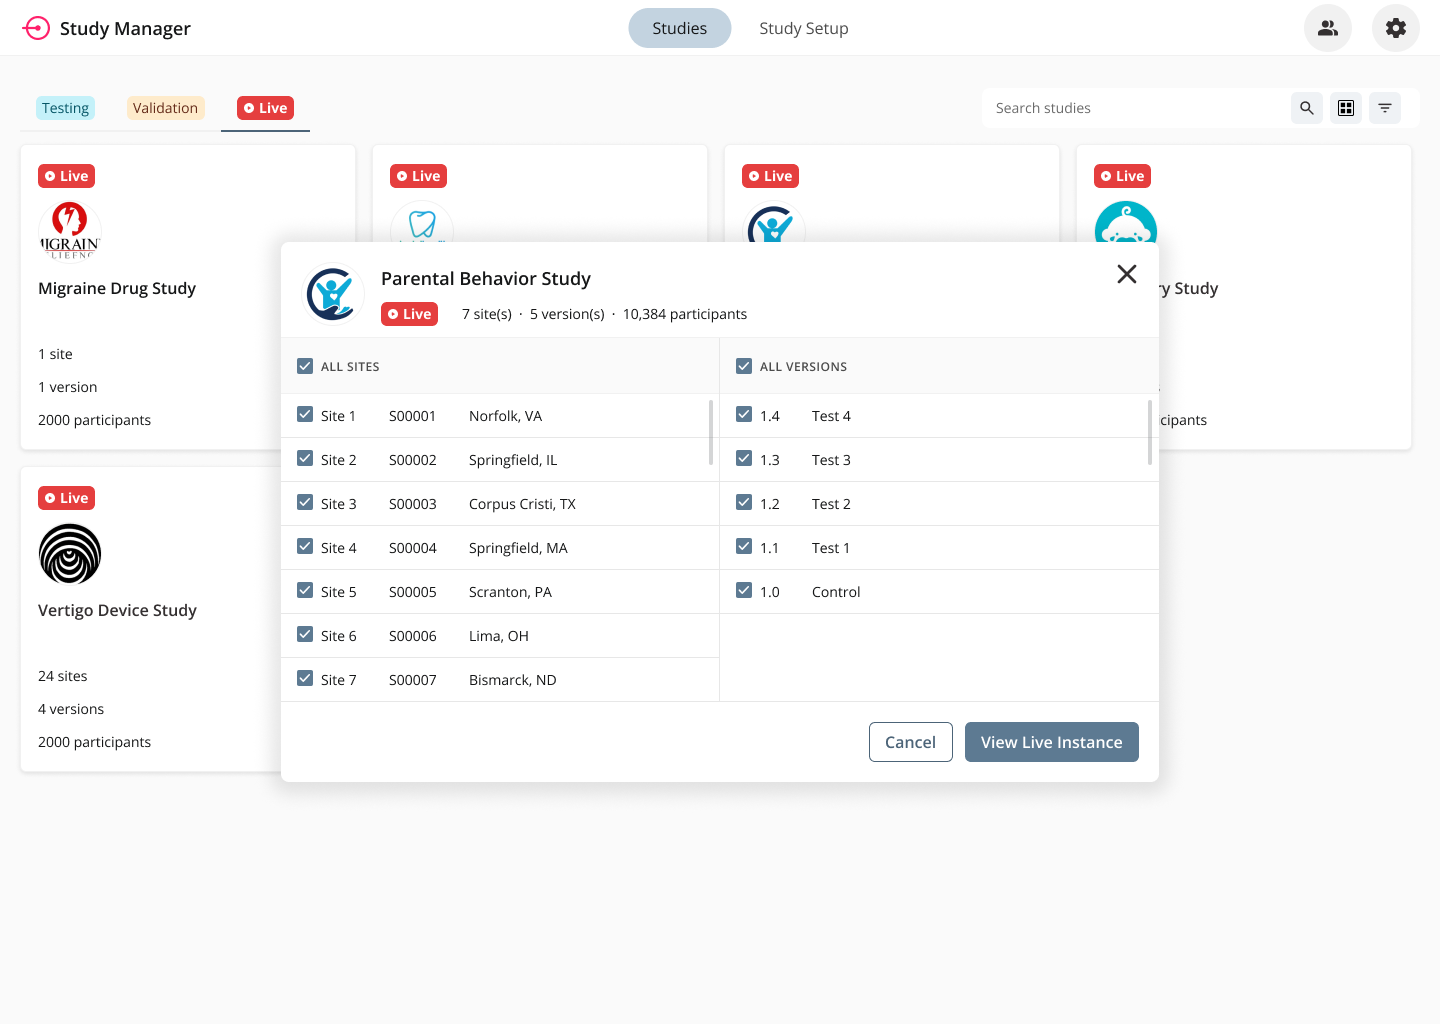Click the Study Manager logo icon
1440x1024 pixels.
pos(36,28)
